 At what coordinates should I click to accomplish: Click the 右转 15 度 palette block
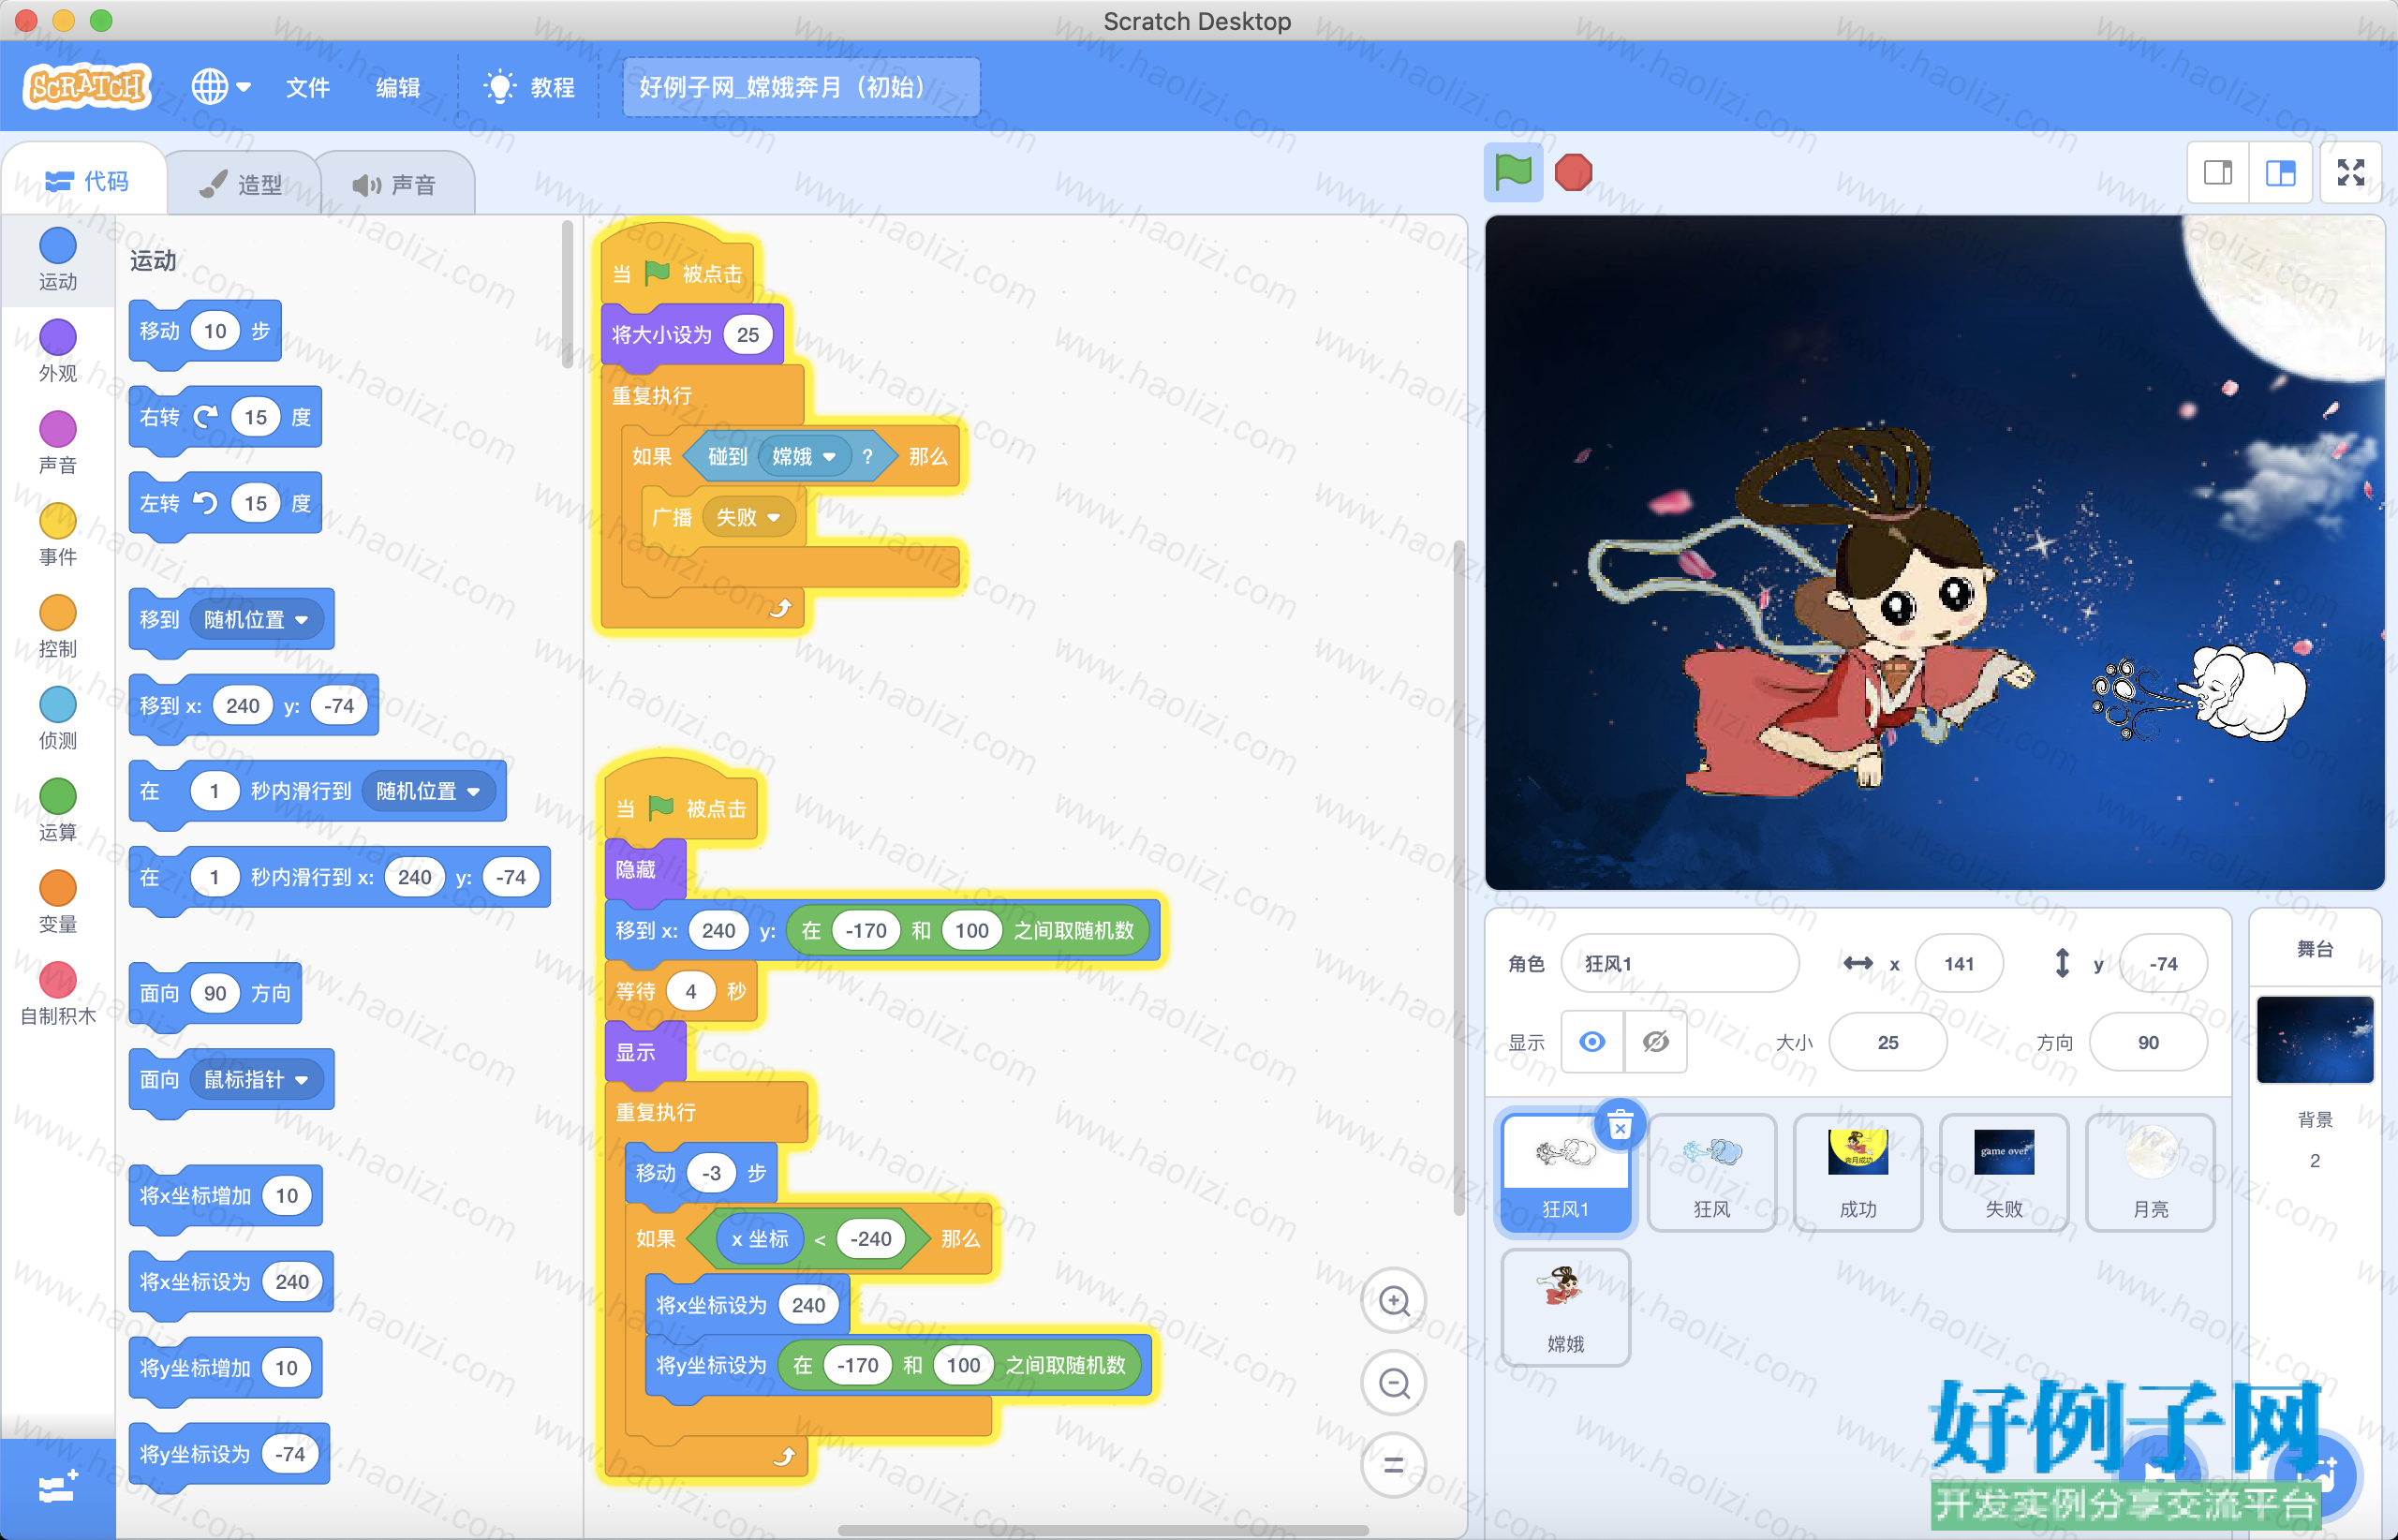225,417
